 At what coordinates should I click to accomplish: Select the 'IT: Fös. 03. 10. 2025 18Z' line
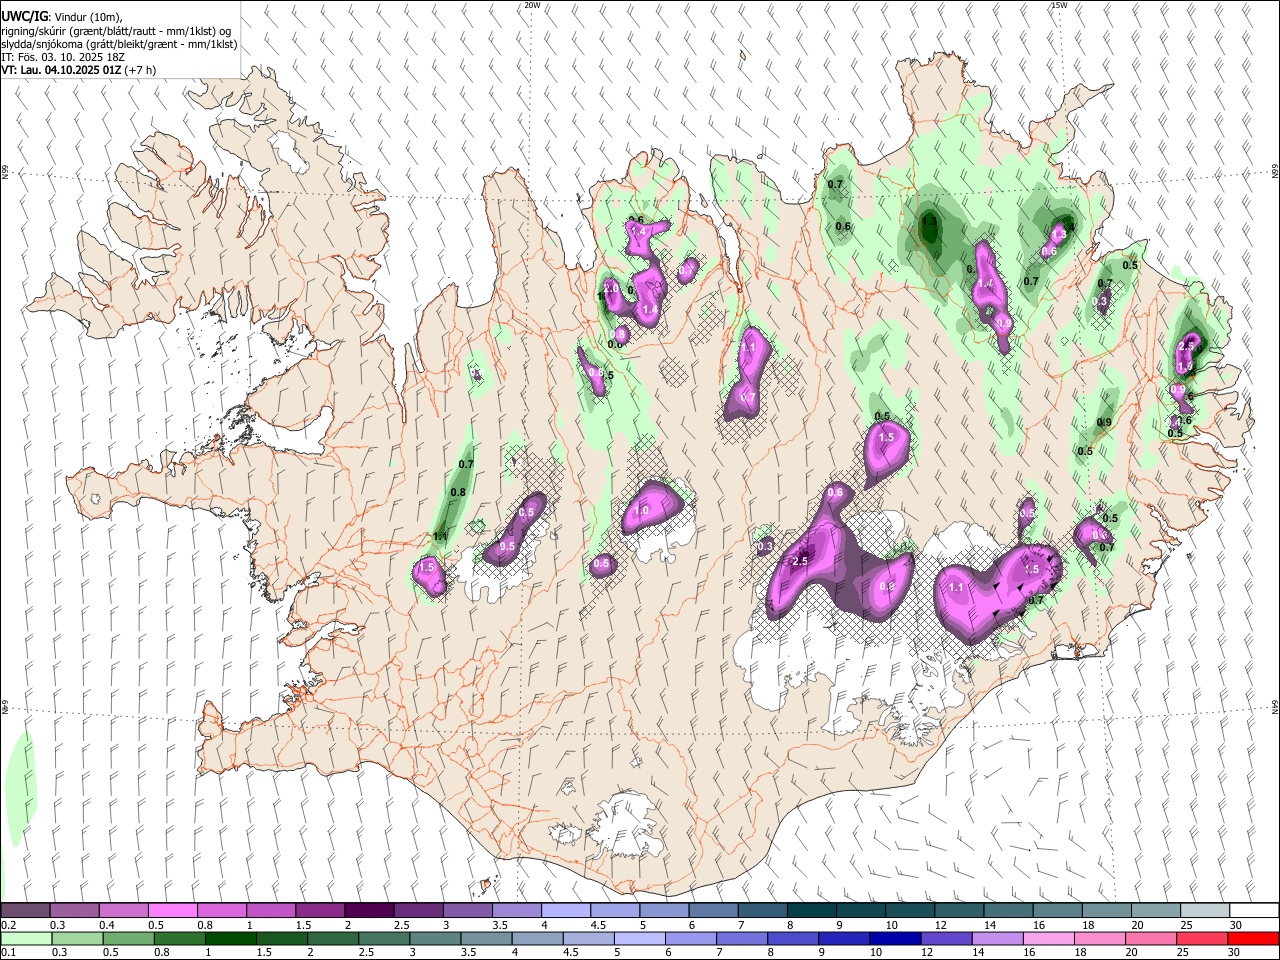tap(63, 57)
